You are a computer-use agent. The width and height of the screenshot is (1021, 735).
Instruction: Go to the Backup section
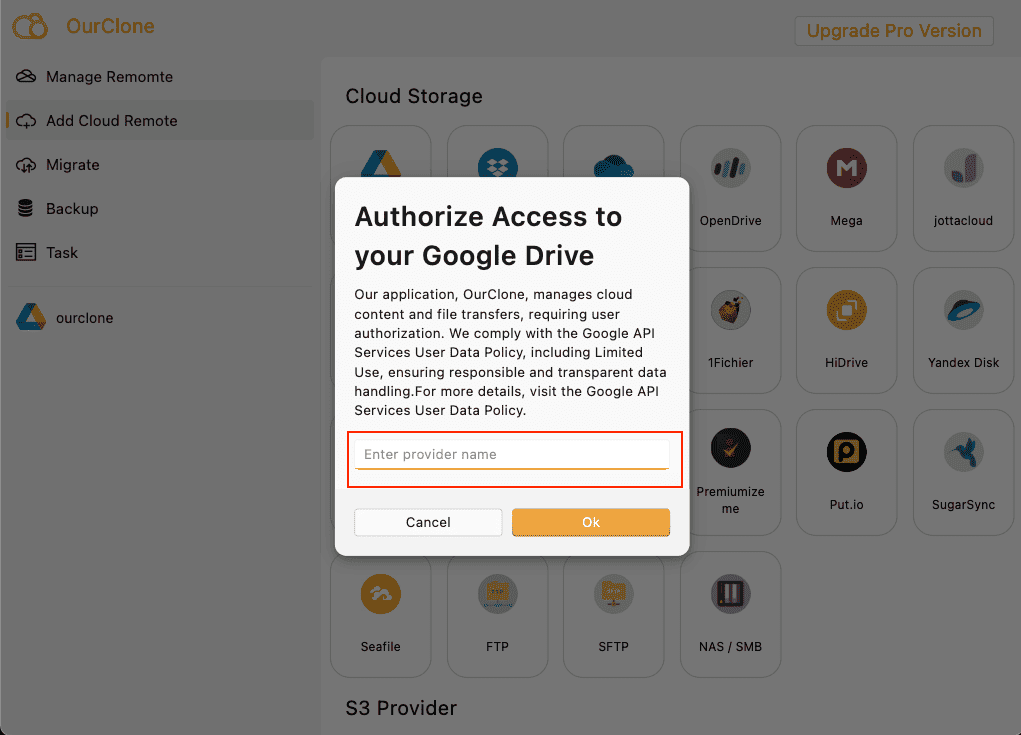(x=72, y=209)
